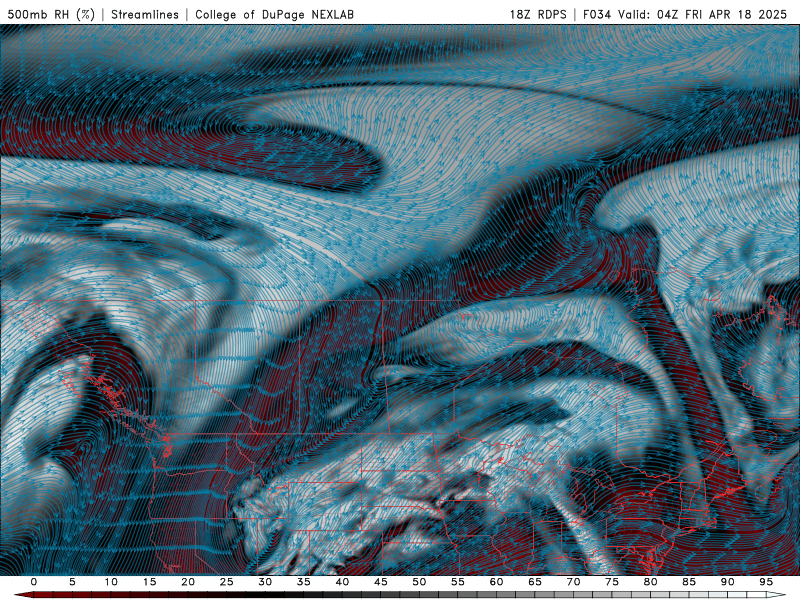Click the "35" color scale label
The height and width of the screenshot is (600, 800).
(304, 582)
